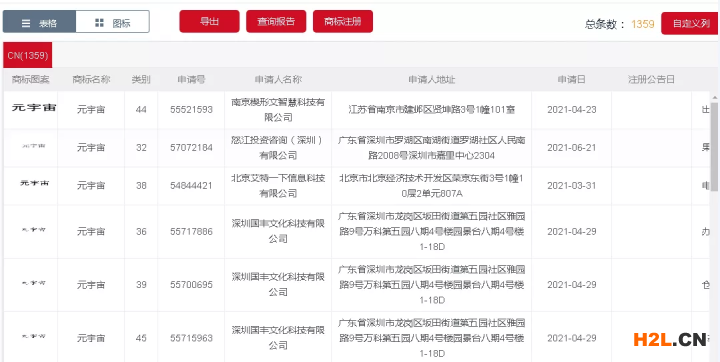Open trademark image for application 55717886
This screenshot has width=720, height=362.
[x=34, y=229]
